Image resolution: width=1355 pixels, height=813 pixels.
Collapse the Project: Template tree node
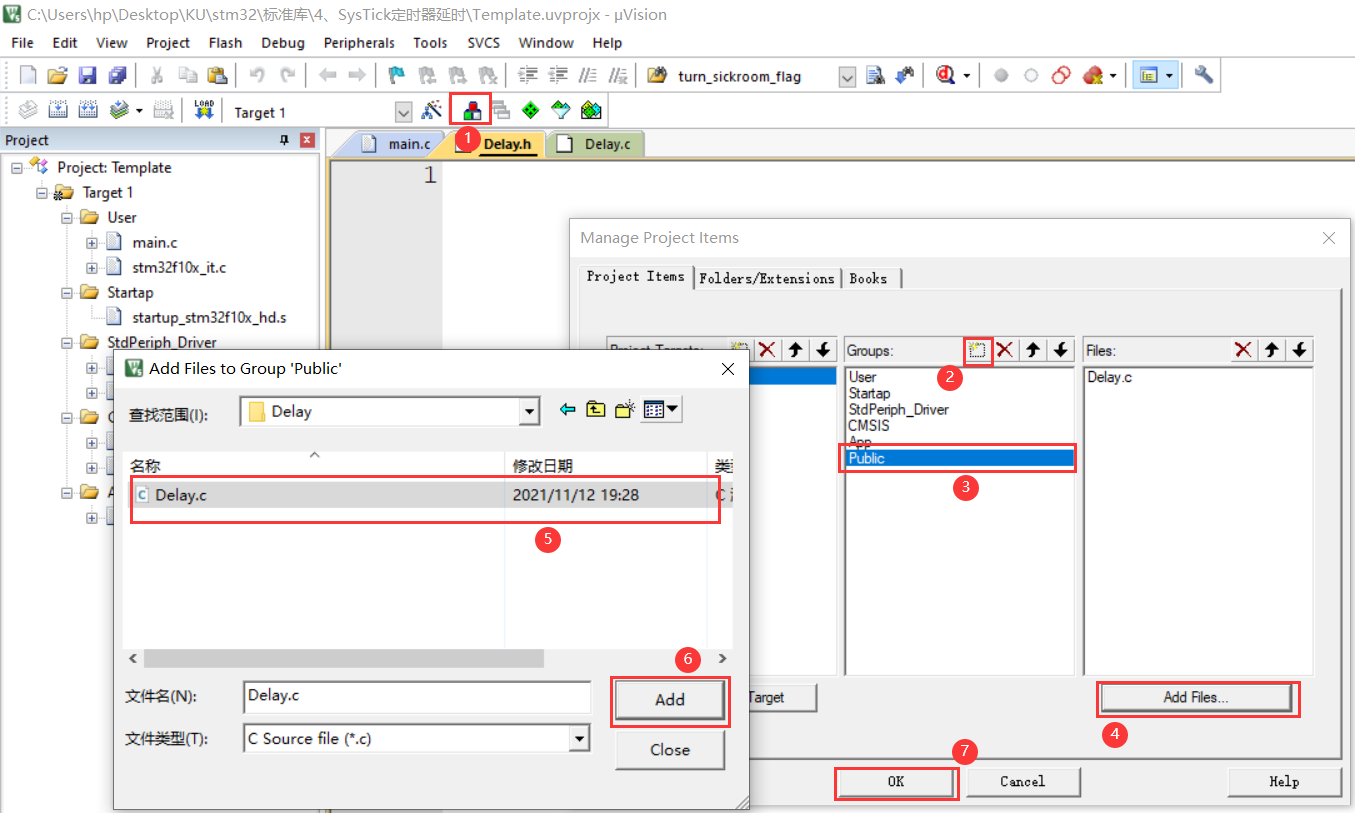(17, 167)
